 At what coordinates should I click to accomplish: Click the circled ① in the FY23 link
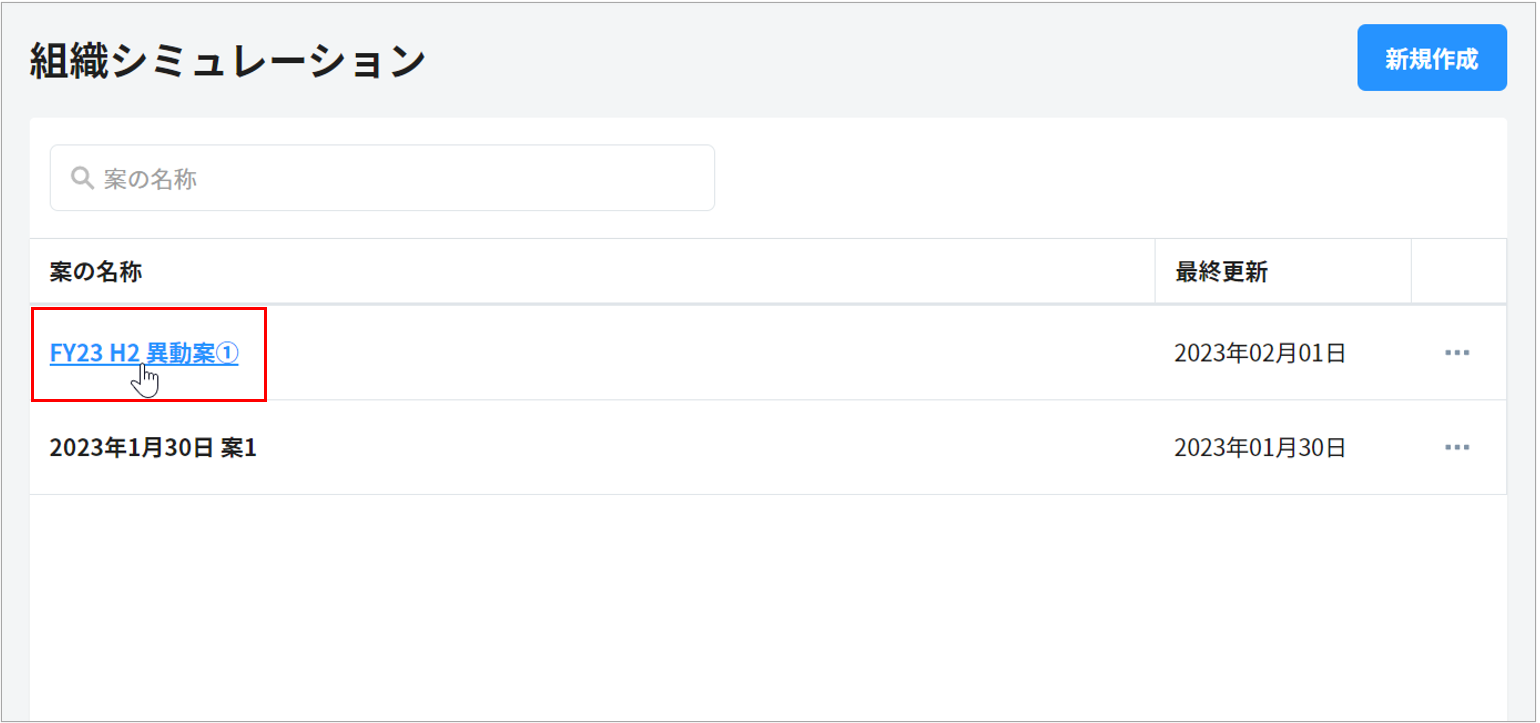pyautogui.click(x=229, y=353)
